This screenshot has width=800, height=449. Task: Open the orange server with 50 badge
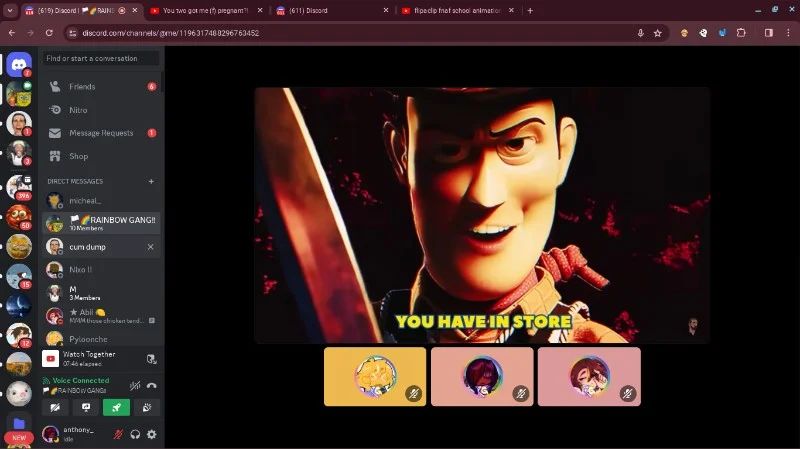[x=19, y=217]
